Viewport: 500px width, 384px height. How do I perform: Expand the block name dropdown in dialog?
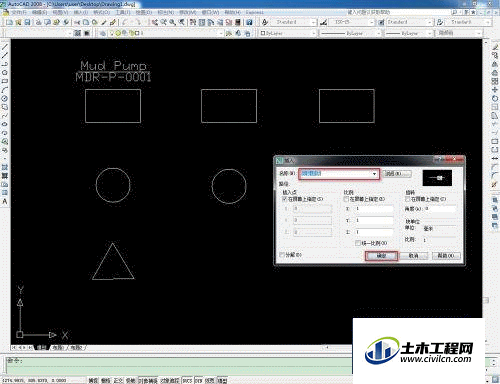(x=374, y=174)
